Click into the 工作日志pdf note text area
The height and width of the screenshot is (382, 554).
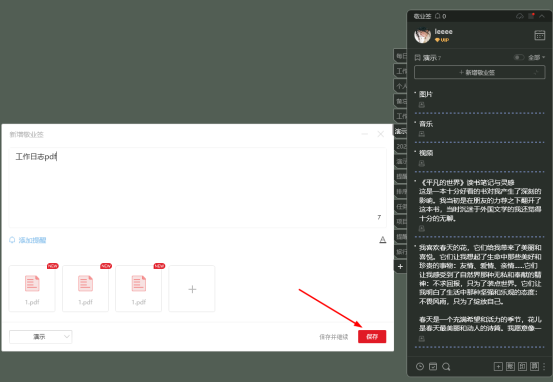198,187
